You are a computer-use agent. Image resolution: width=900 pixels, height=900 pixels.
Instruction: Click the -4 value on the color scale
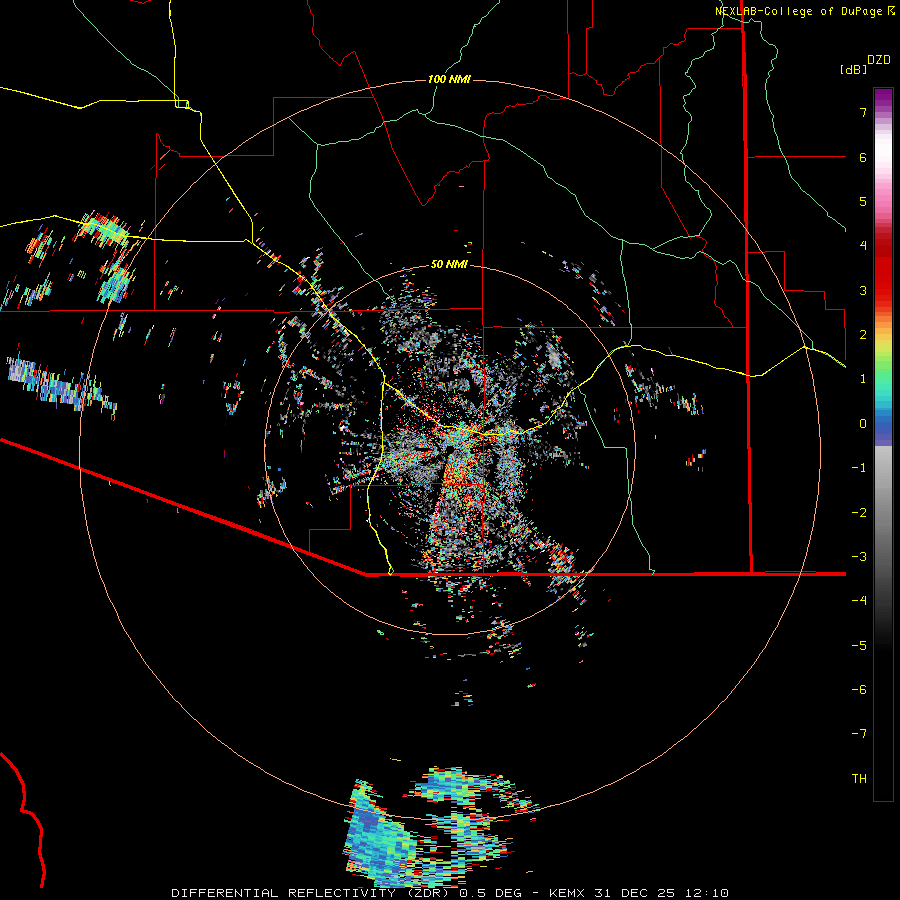point(859,601)
